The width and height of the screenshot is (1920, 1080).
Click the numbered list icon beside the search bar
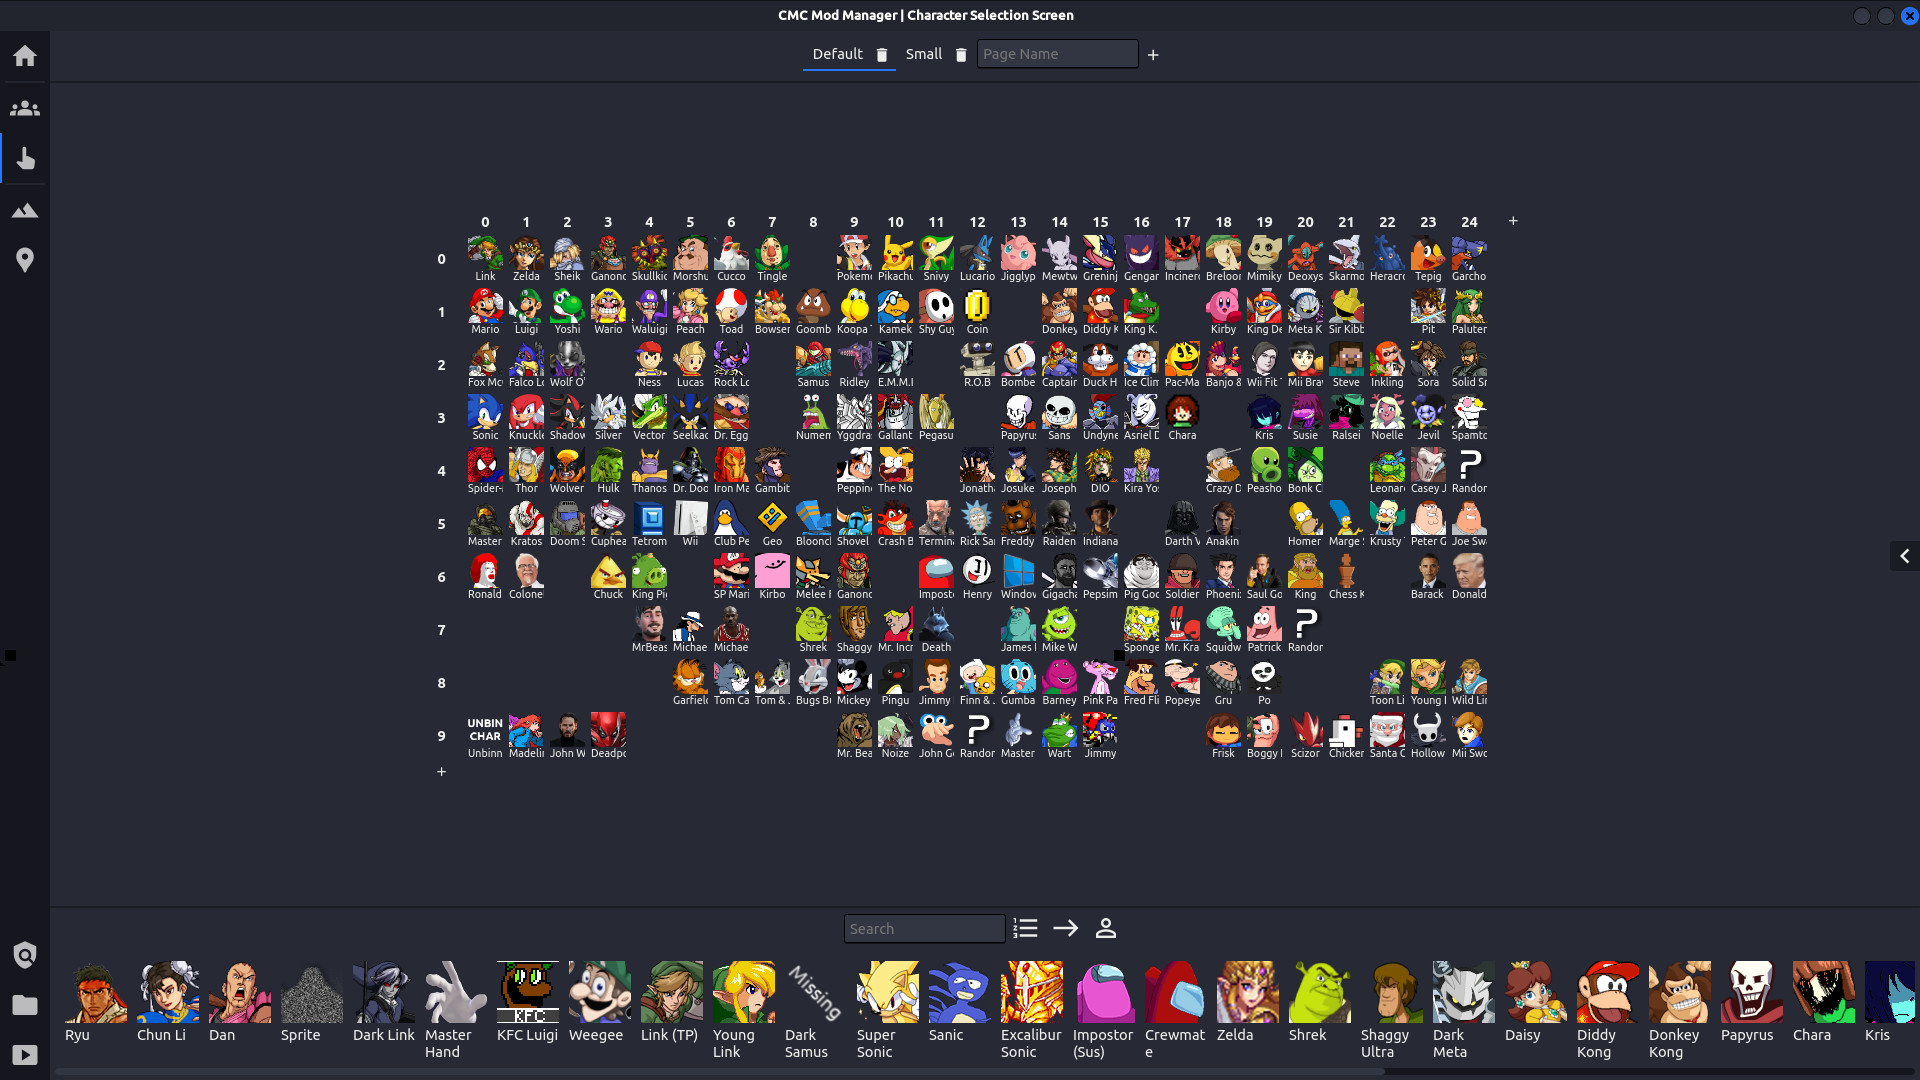click(1025, 928)
